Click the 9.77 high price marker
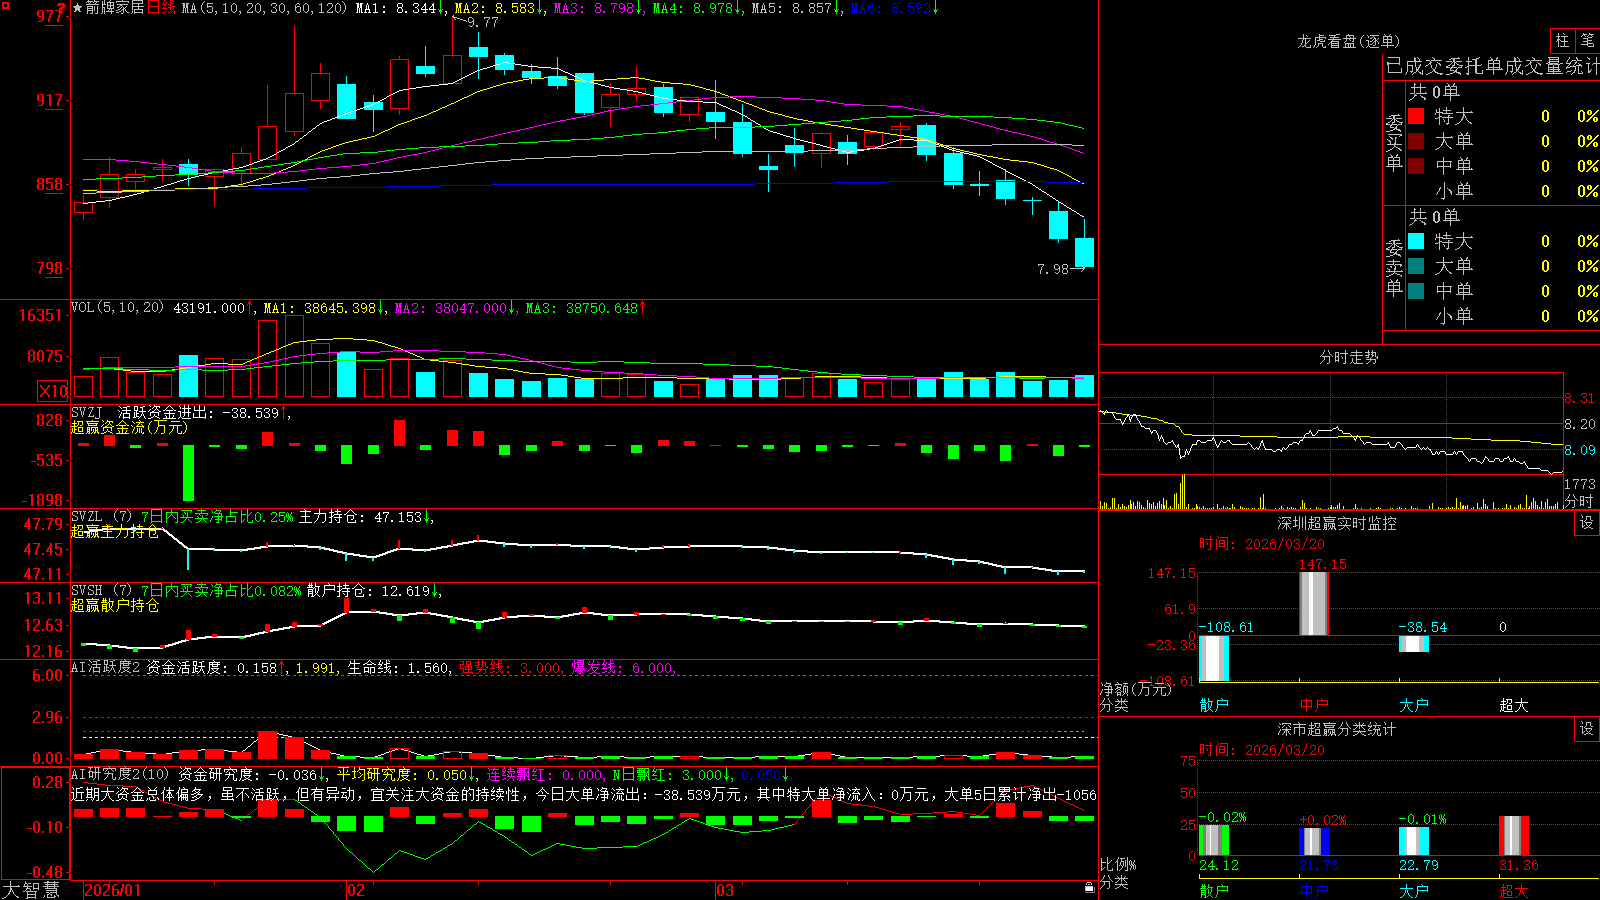Image resolution: width=1600 pixels, height=900 pixels. [483, 22]
